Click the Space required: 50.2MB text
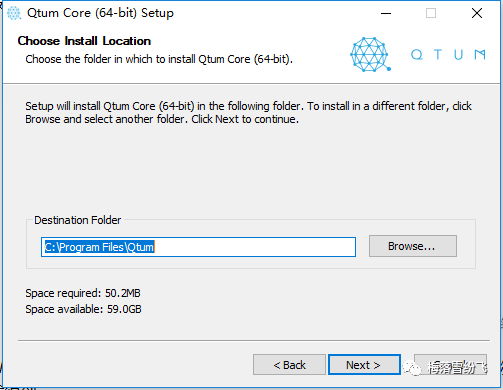 point(83,293)
